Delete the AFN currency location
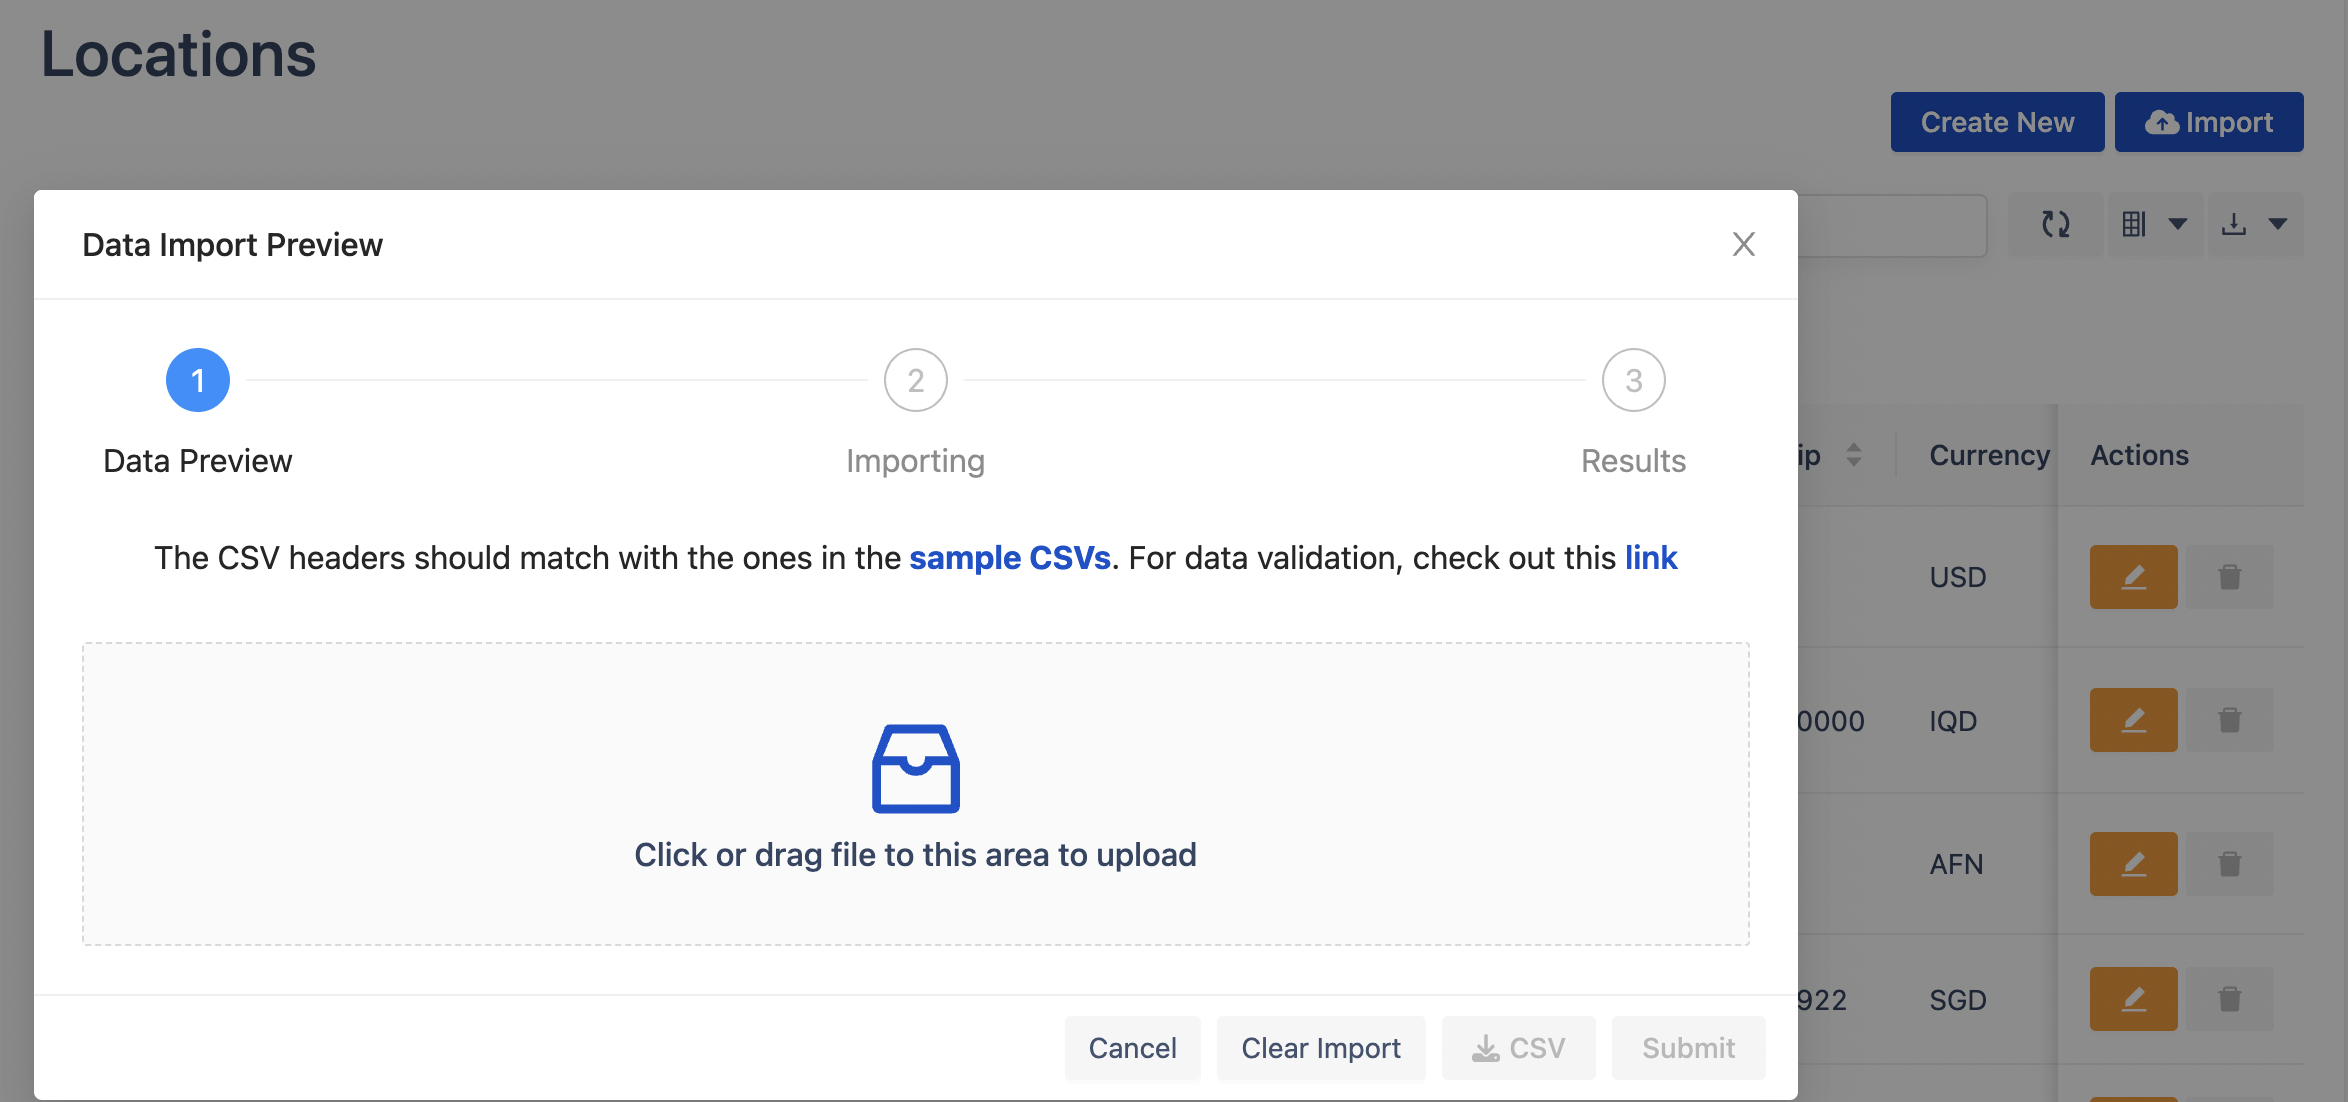The width and height of the screenshot is (2348, 1102). click(2229, 864)
